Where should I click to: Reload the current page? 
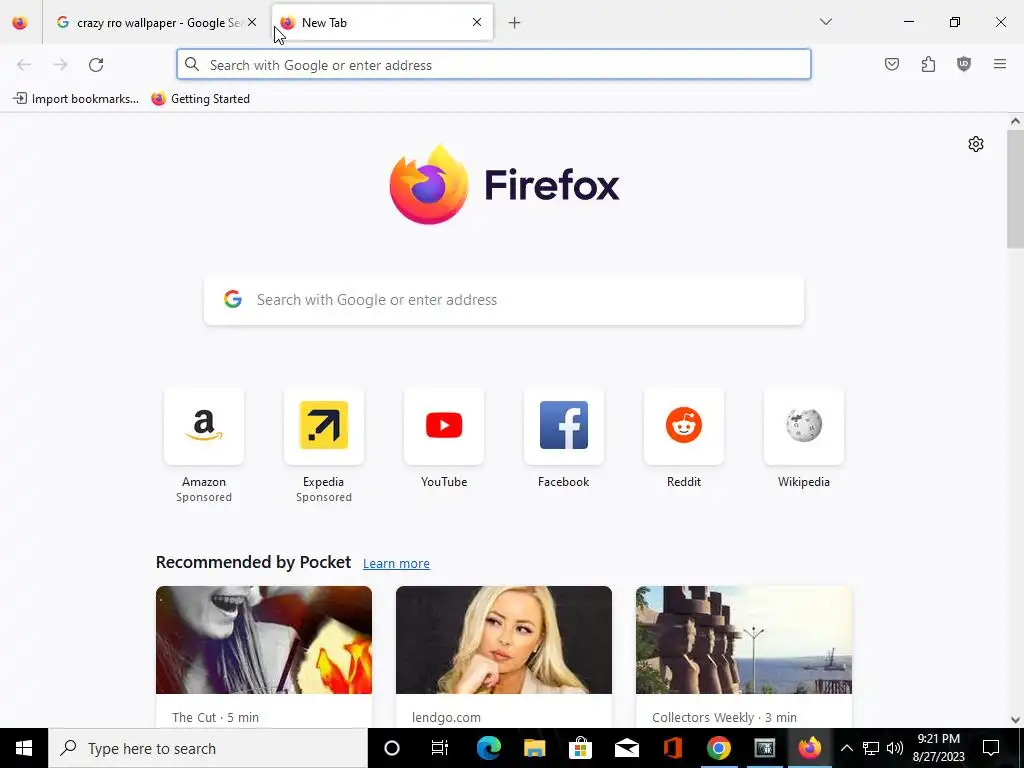coord(96,64)
